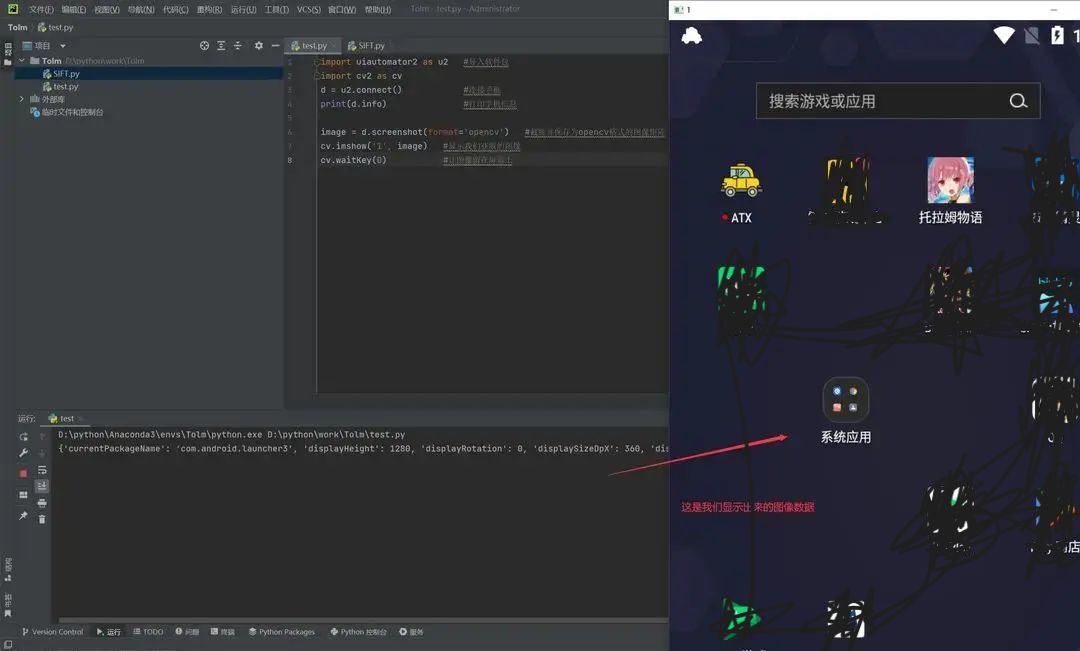Open the 运行(U) menu
1080x651 pixels.
coord(243,10)
